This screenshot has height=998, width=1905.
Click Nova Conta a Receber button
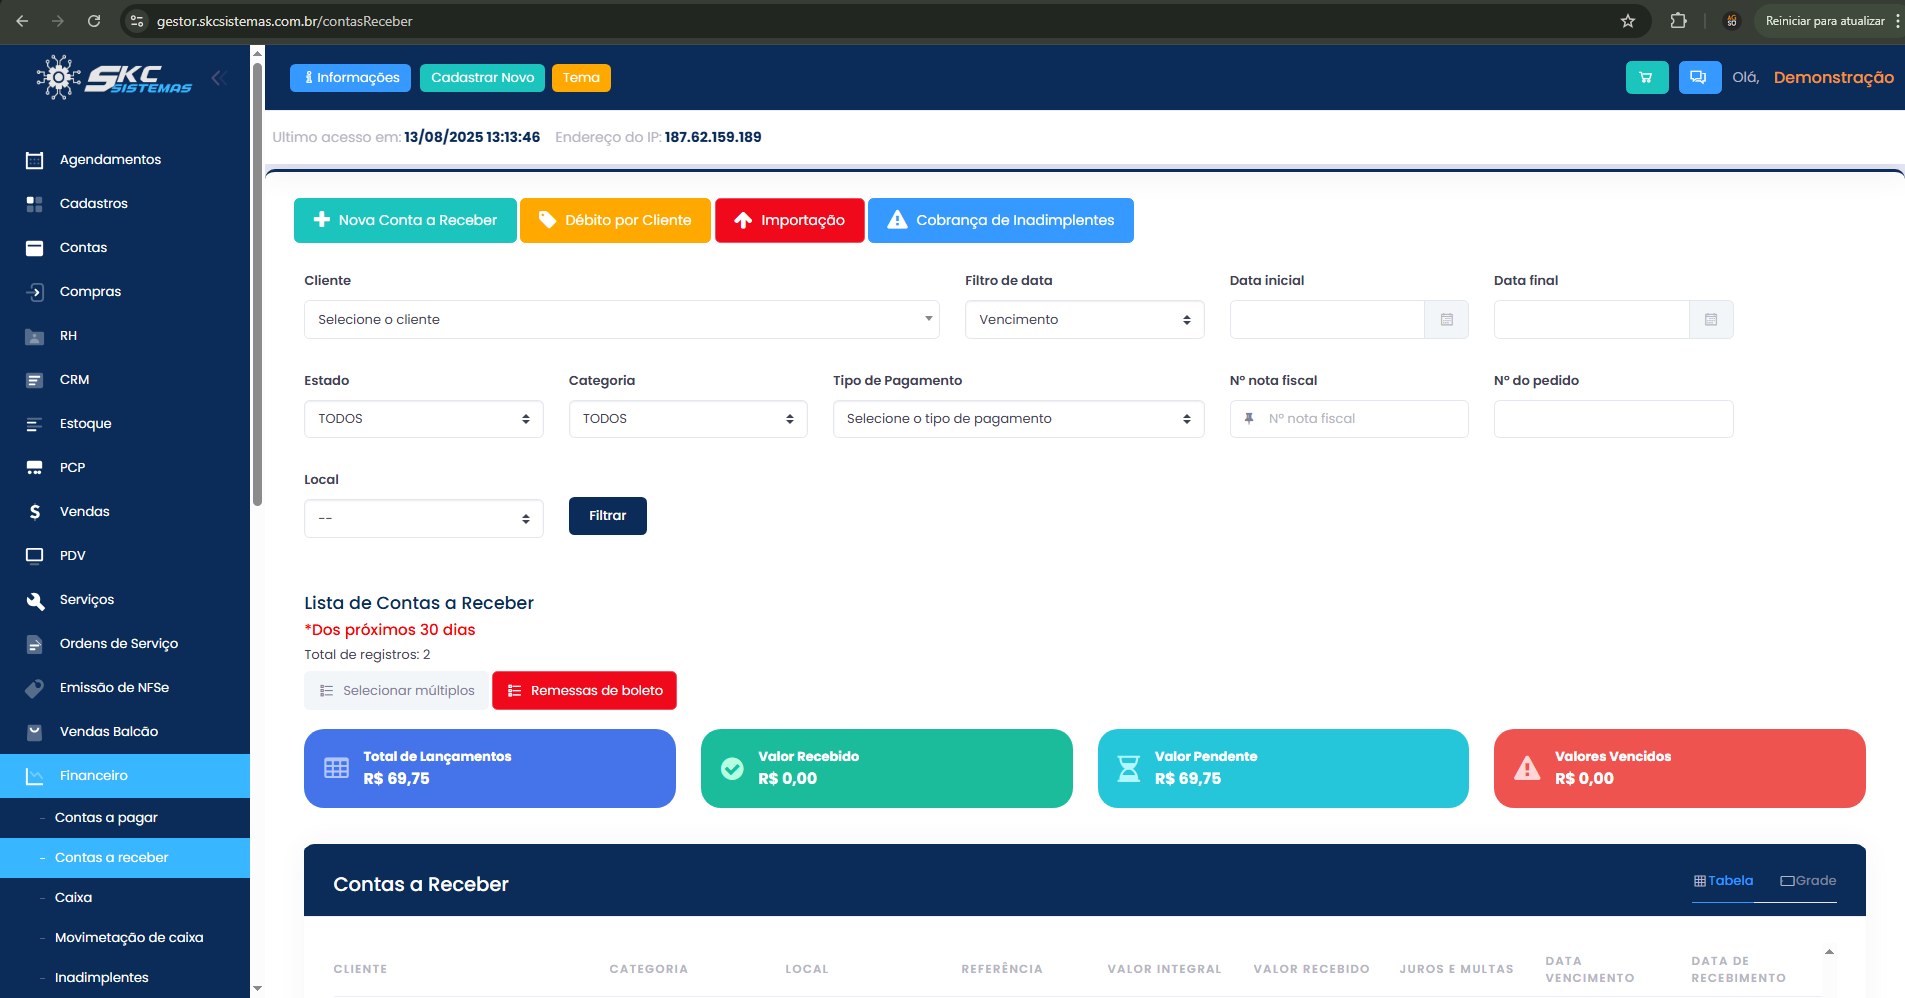tap(405, 221)
